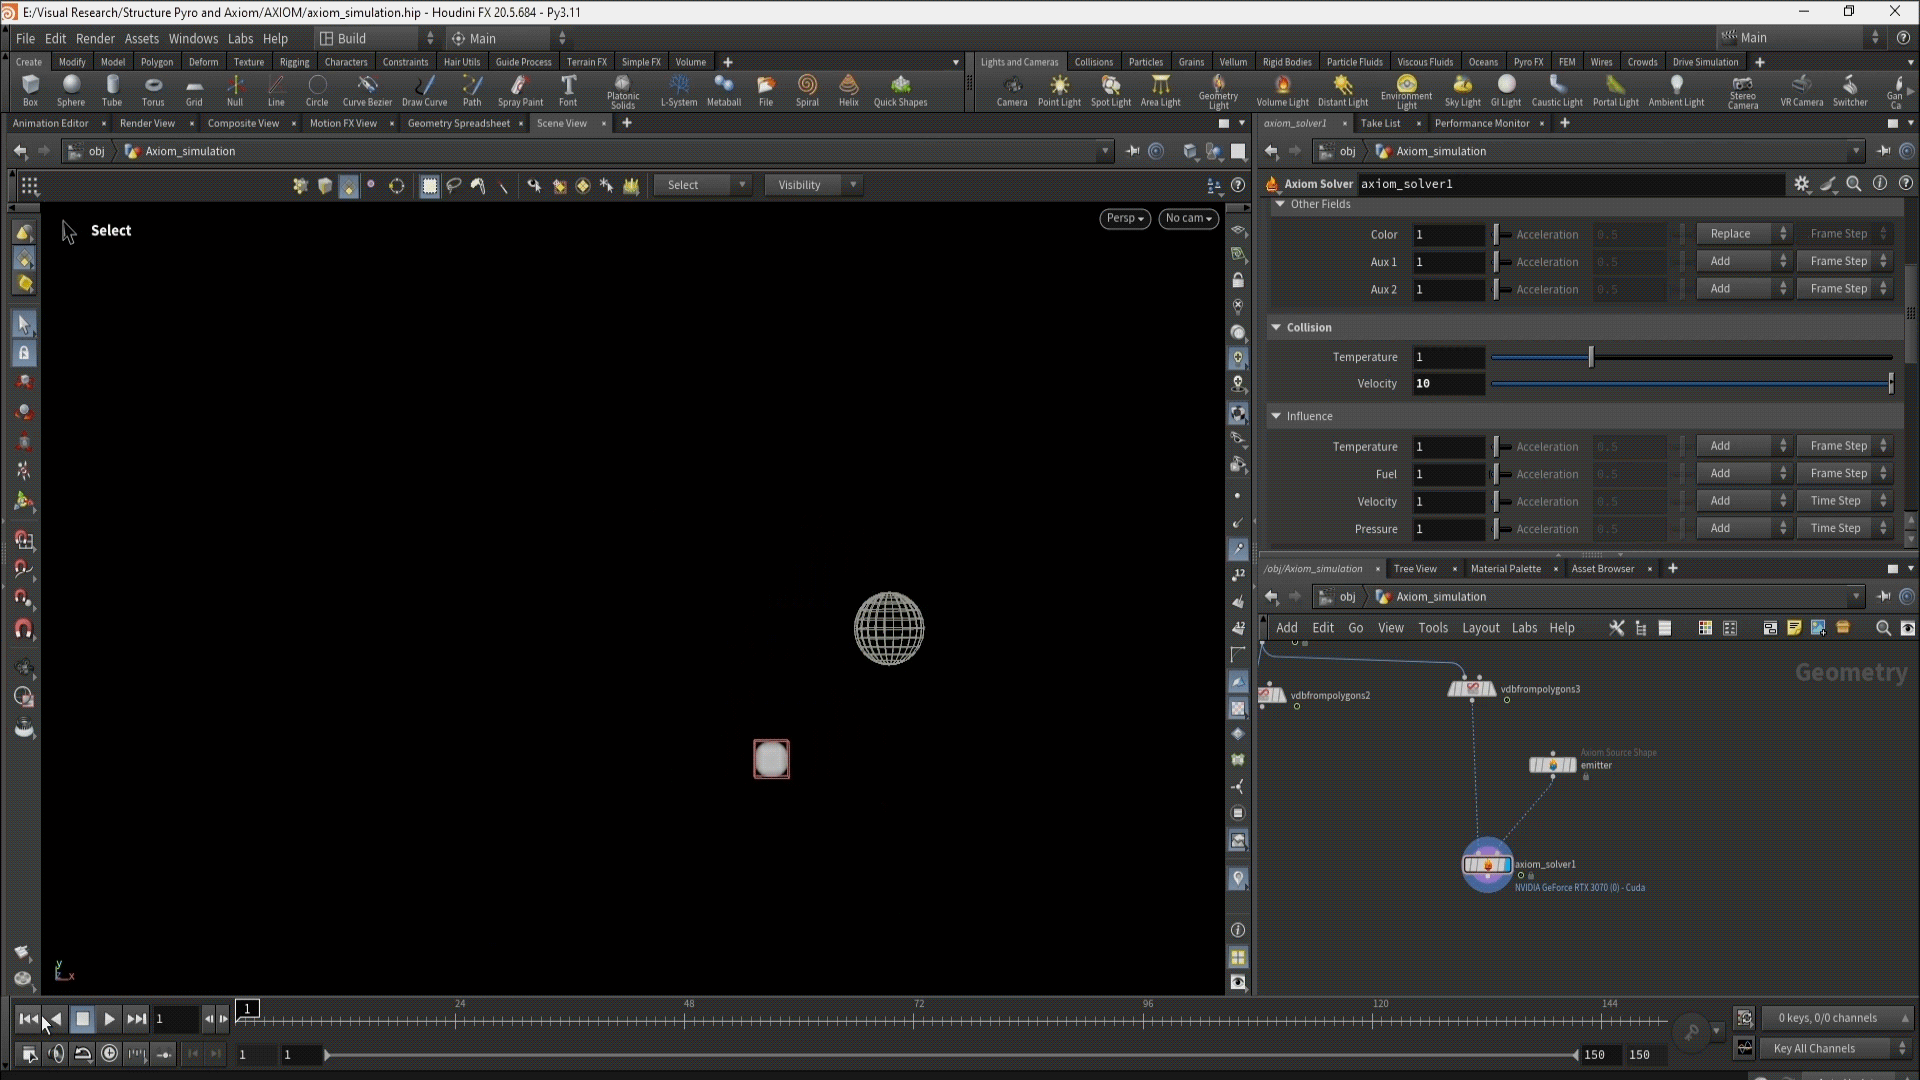Toggle audio on the playbar
Image resolution: width=1920 pixels, height=1080 pixels.
coord(56,1053)
